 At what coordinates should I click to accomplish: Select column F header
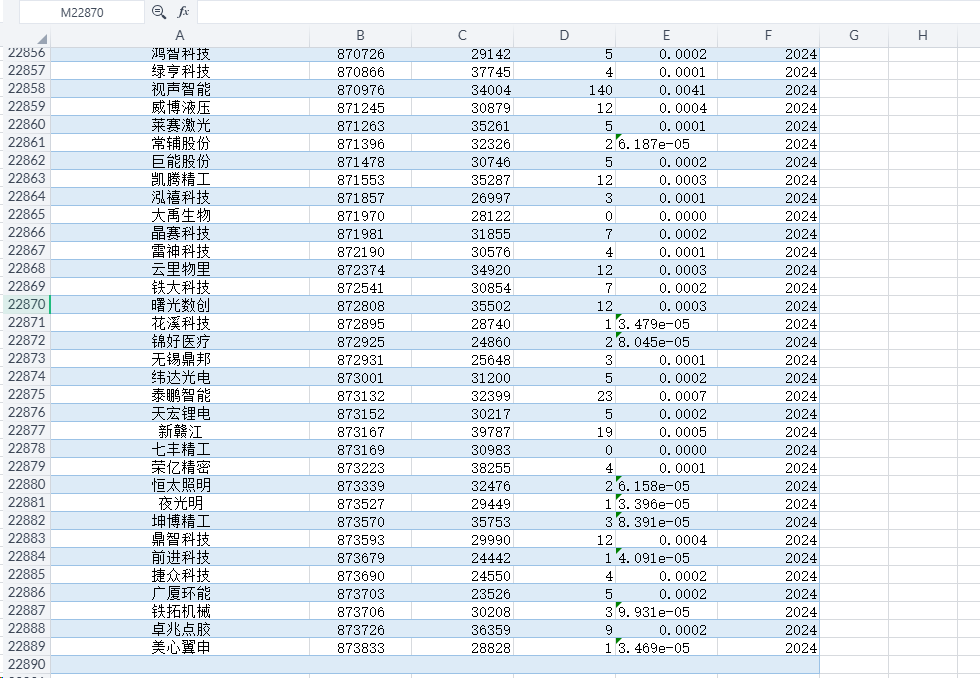click(x=768, y=36)
